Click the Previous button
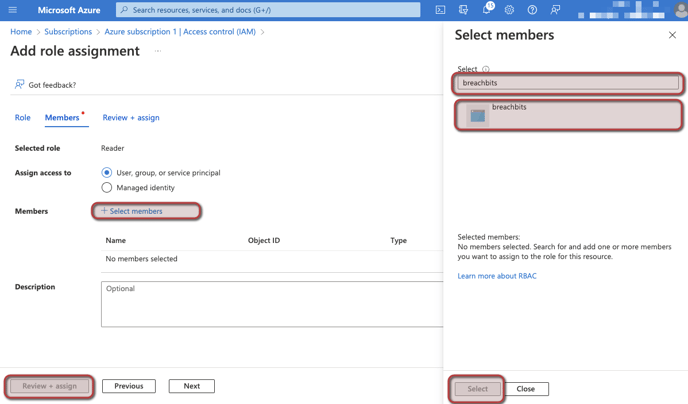This screenshot has height=404, width=688. pyautogui.click(x=129, y=386)
